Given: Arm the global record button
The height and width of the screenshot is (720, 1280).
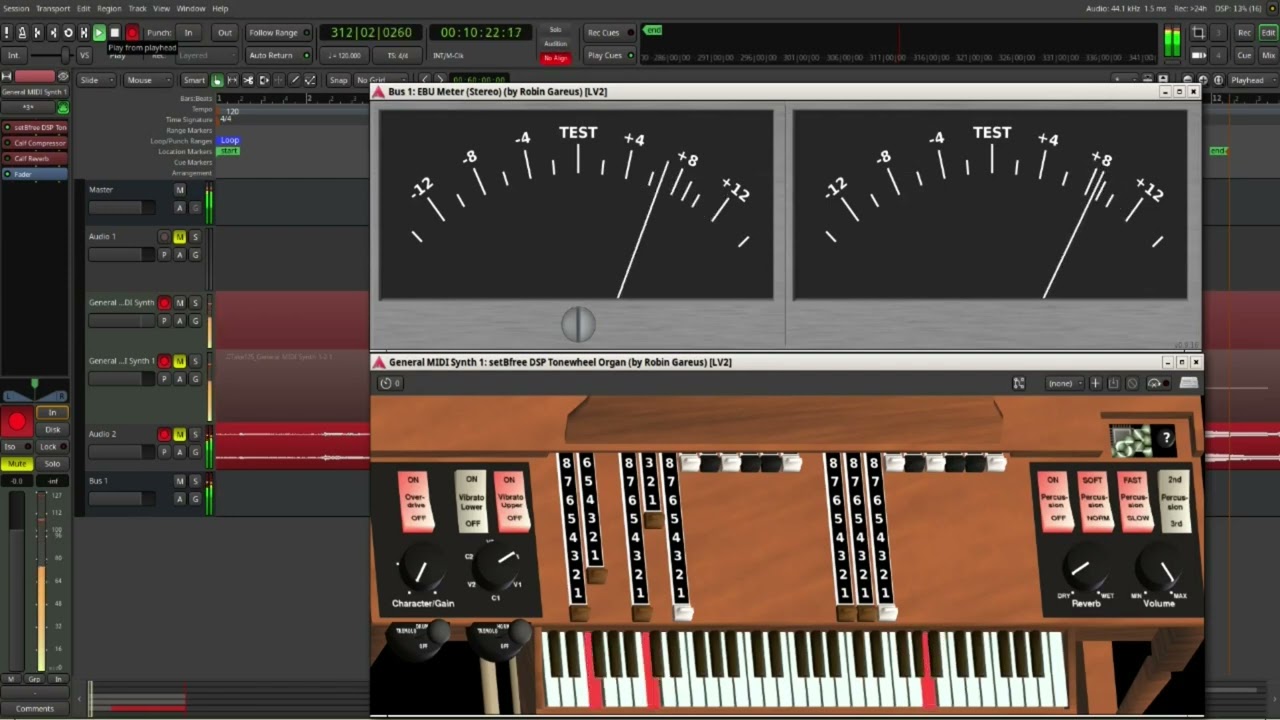Looking at the screenshot, I should point(131,33).
